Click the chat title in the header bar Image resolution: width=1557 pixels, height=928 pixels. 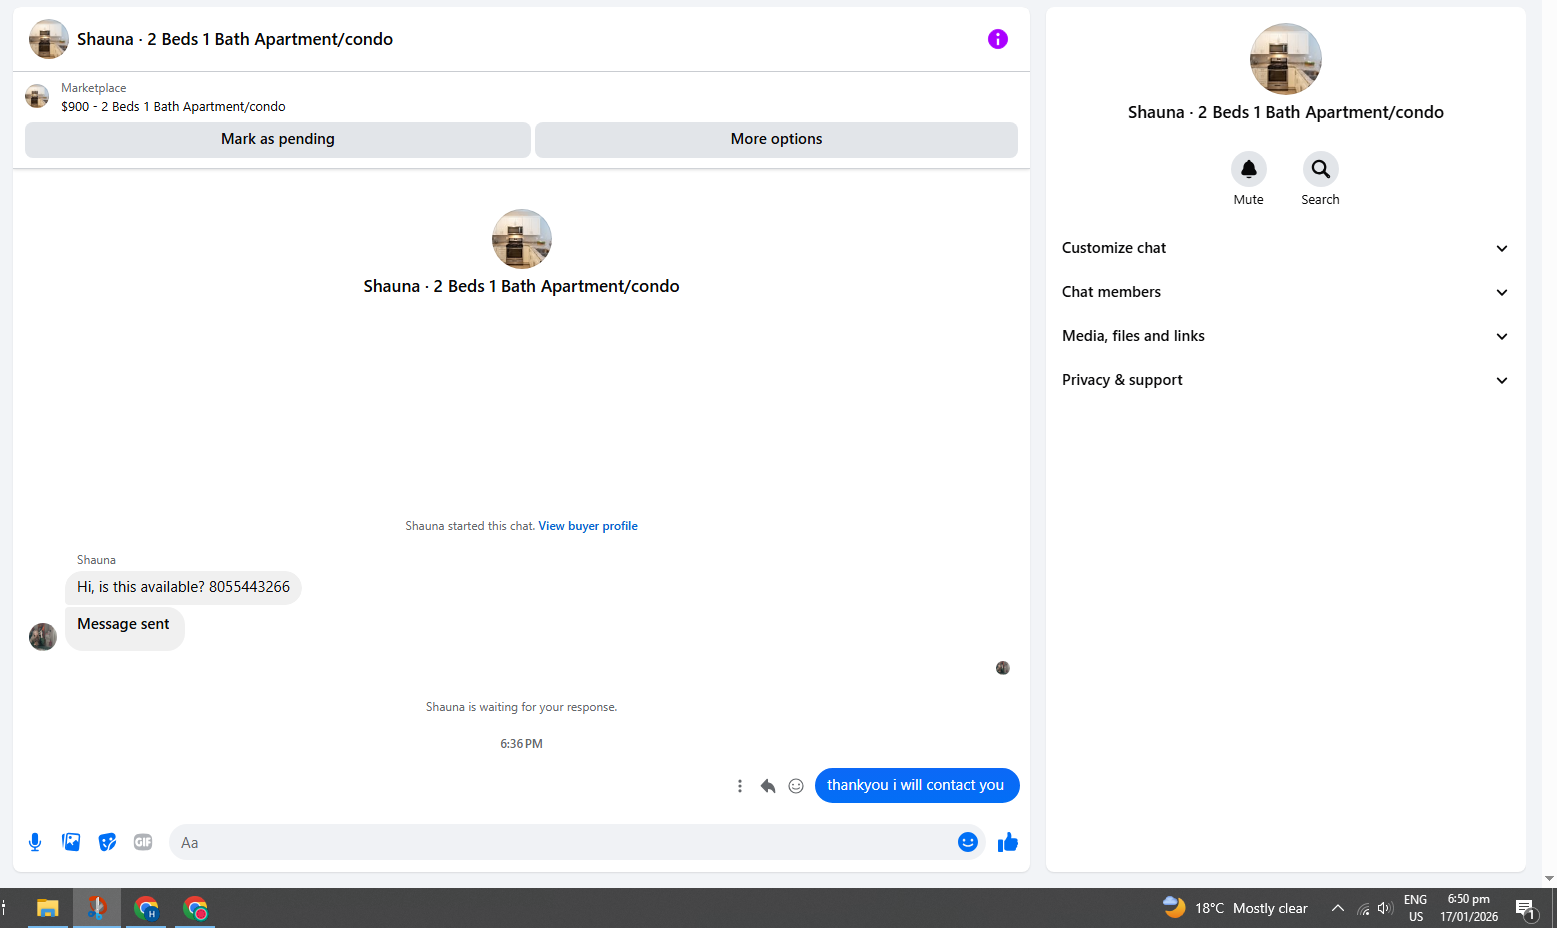[x=235, y=39]
